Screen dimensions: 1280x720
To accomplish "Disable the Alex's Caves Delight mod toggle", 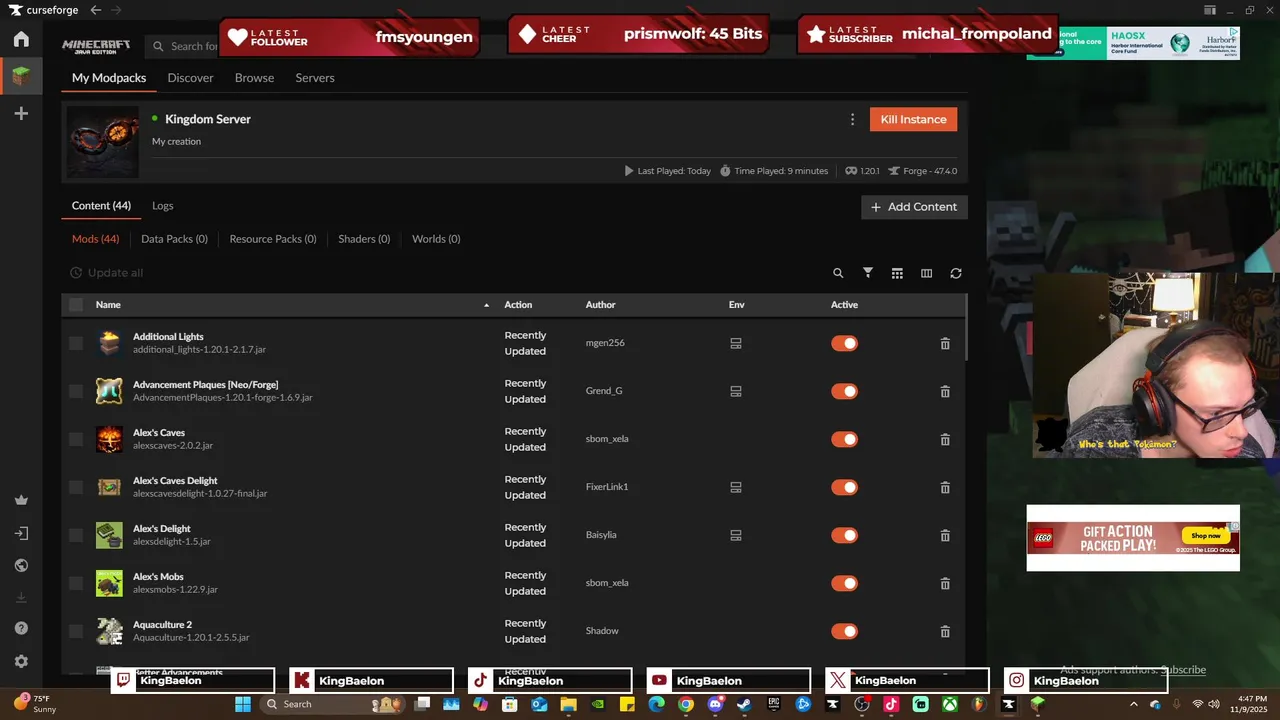I will click(845, 487).
